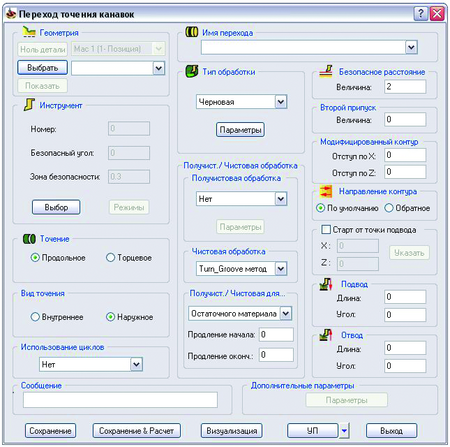Click the Отвод Угол field
The width and height of the screenshot is (450, 447).
pos(405,366)
